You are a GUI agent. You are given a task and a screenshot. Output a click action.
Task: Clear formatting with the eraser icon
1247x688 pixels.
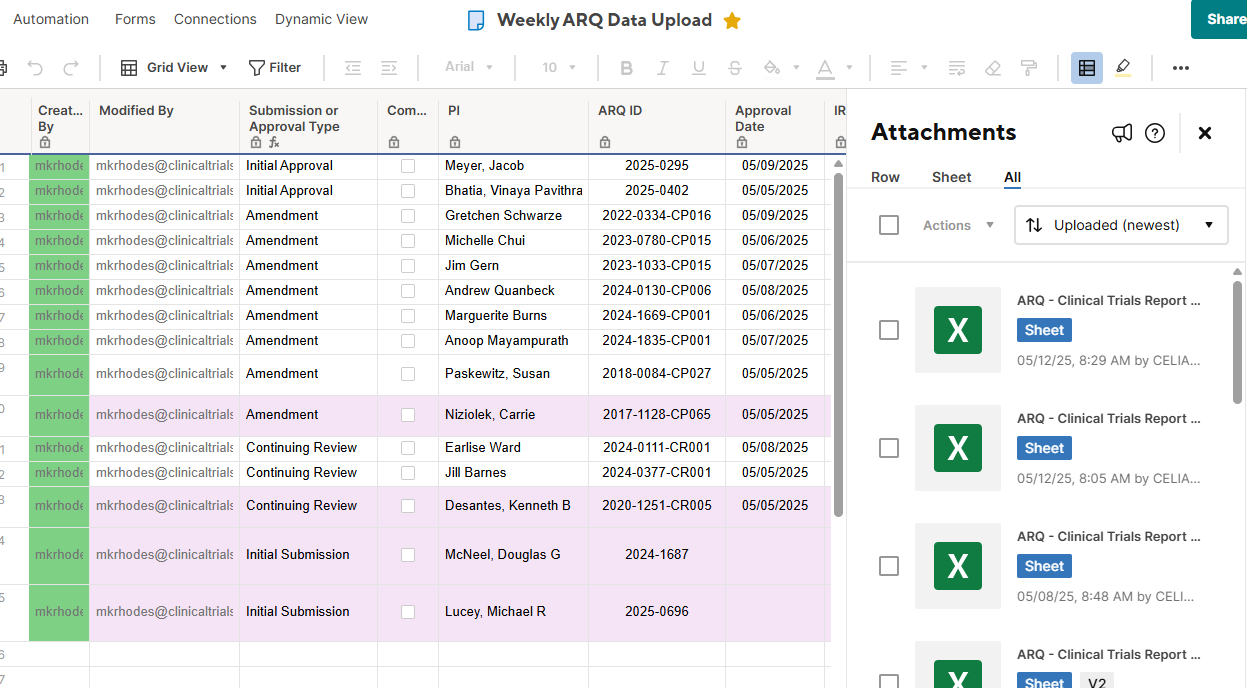(993, 68)
